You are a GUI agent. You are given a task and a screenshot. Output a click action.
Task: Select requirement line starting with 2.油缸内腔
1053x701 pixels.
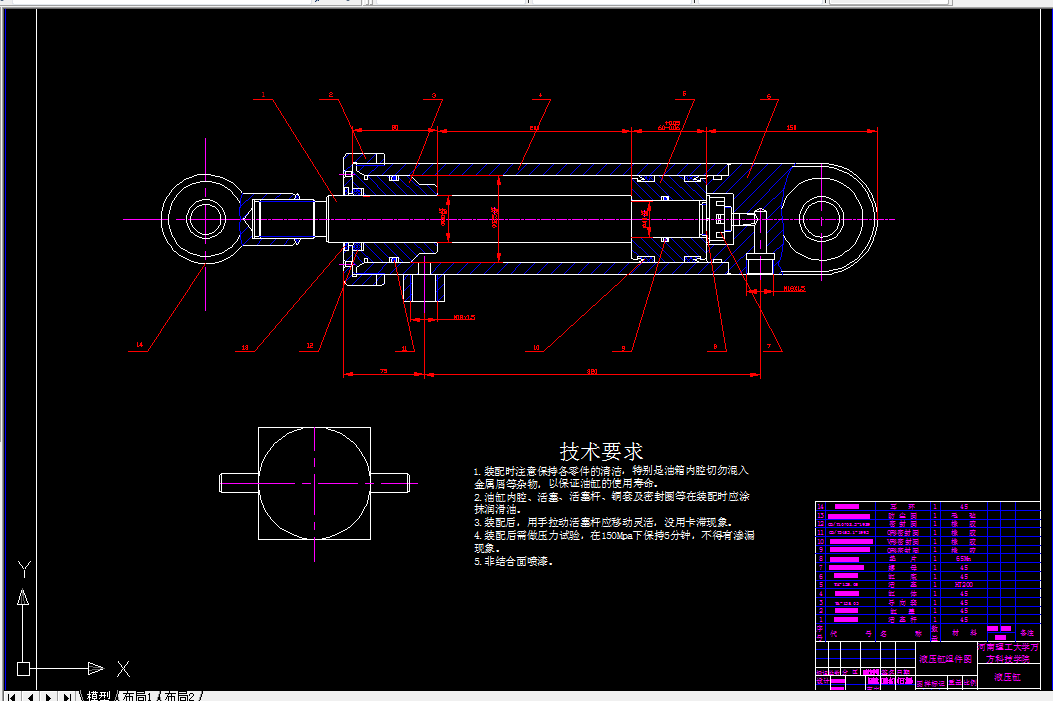(611, 502)
